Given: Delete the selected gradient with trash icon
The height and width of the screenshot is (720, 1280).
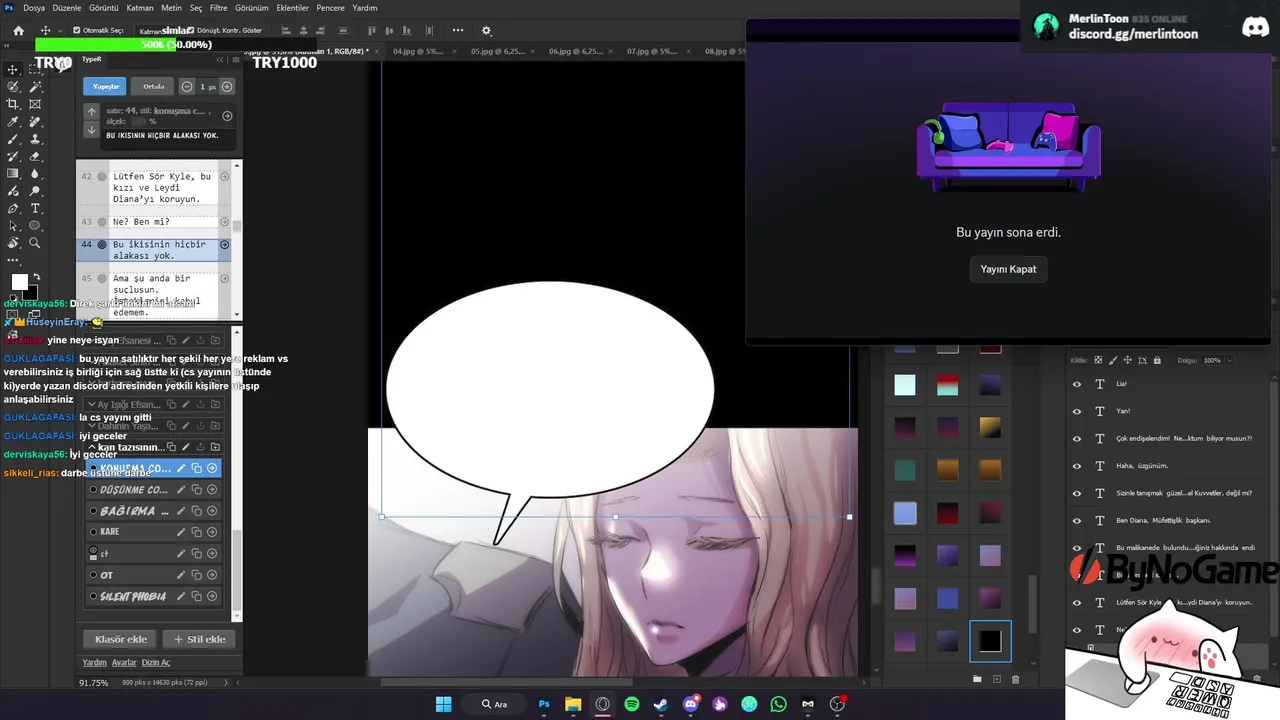Looking at the screenshot, I should point(1015,679).
